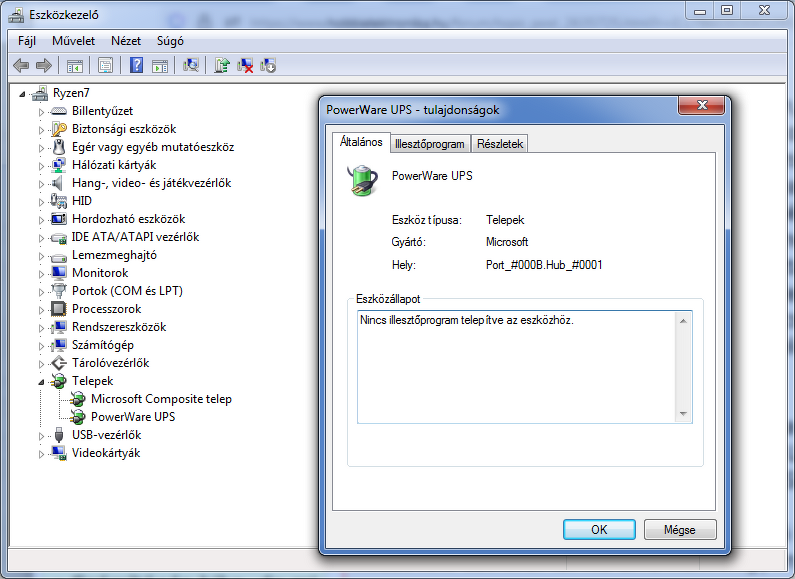Open the Nézet menu
This screenshot has height=579, width=795.
(126, 41)
